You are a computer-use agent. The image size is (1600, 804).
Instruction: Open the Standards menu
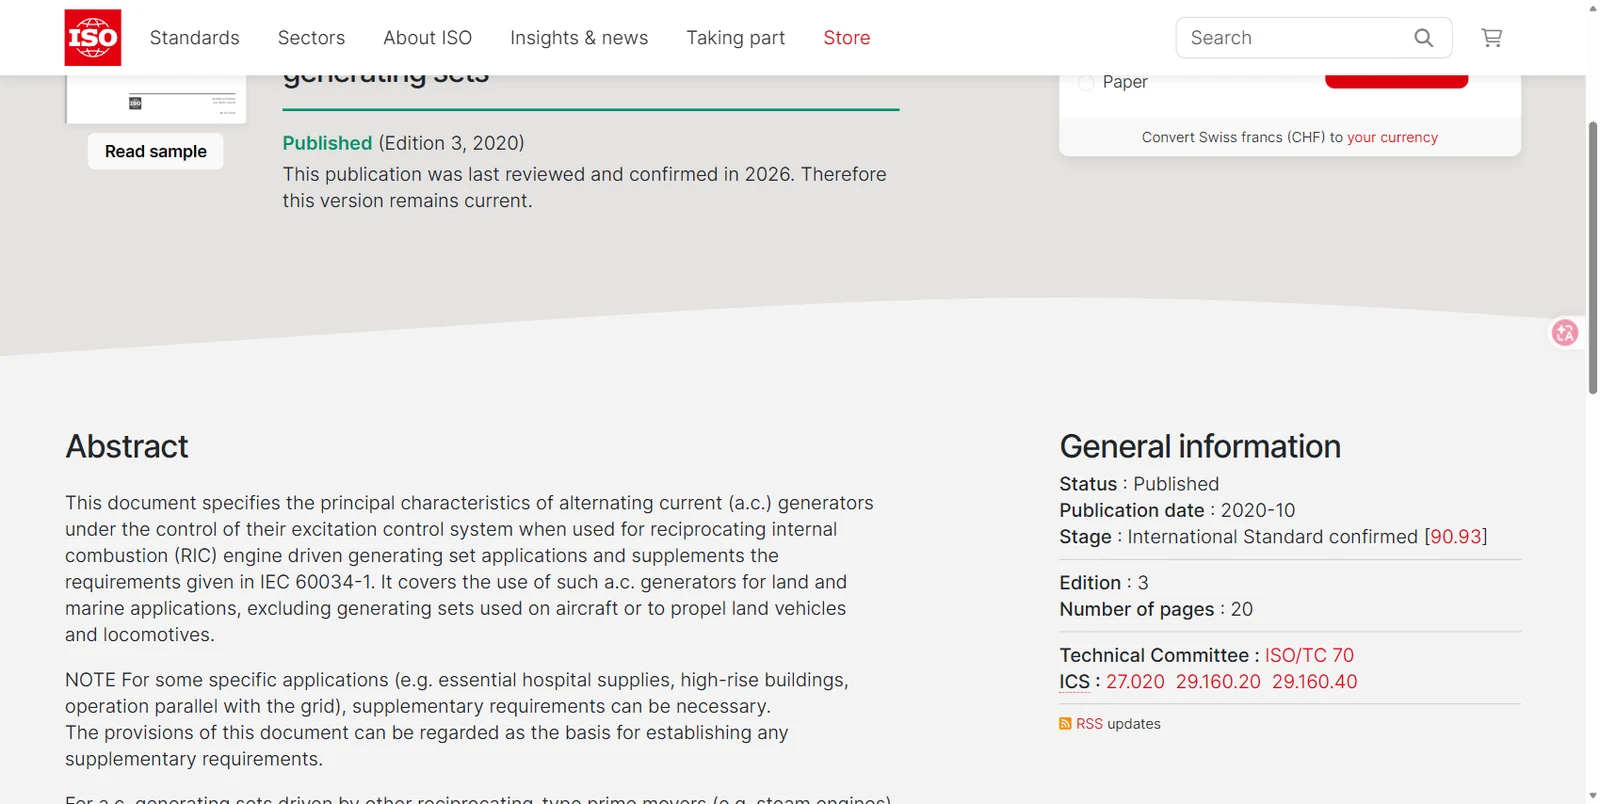tap(195, 38)
